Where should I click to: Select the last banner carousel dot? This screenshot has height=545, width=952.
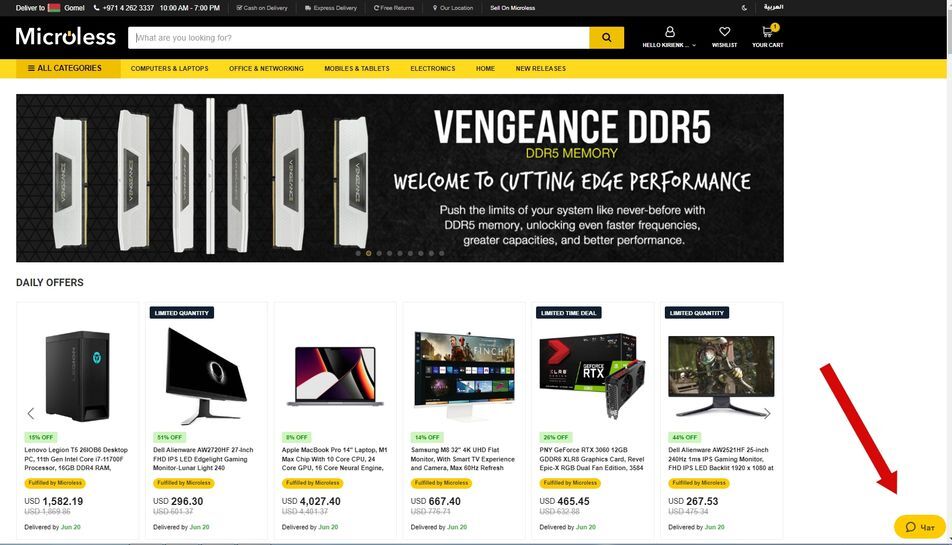441,253
